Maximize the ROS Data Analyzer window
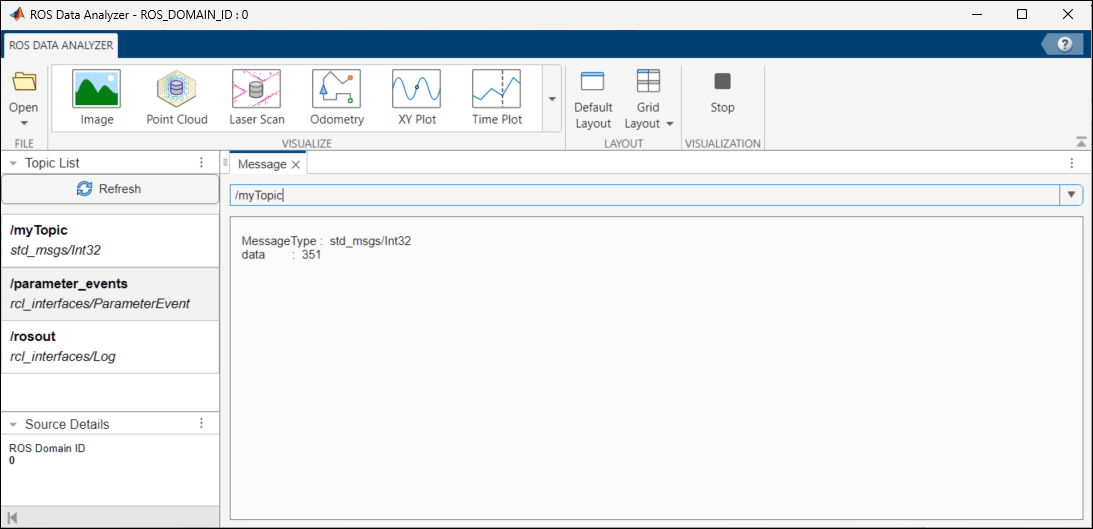 (1022, 14)
